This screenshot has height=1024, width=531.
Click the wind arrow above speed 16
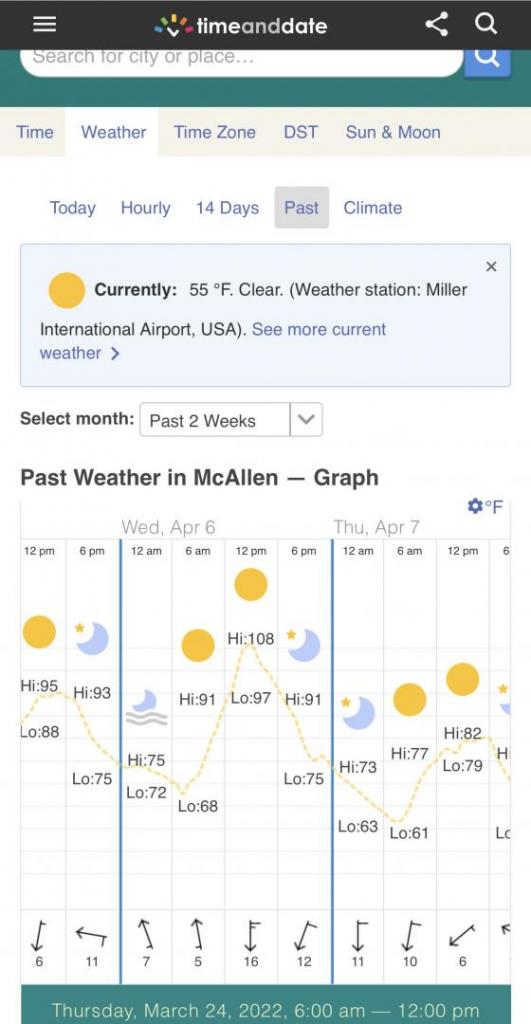[x=251, y=935]
